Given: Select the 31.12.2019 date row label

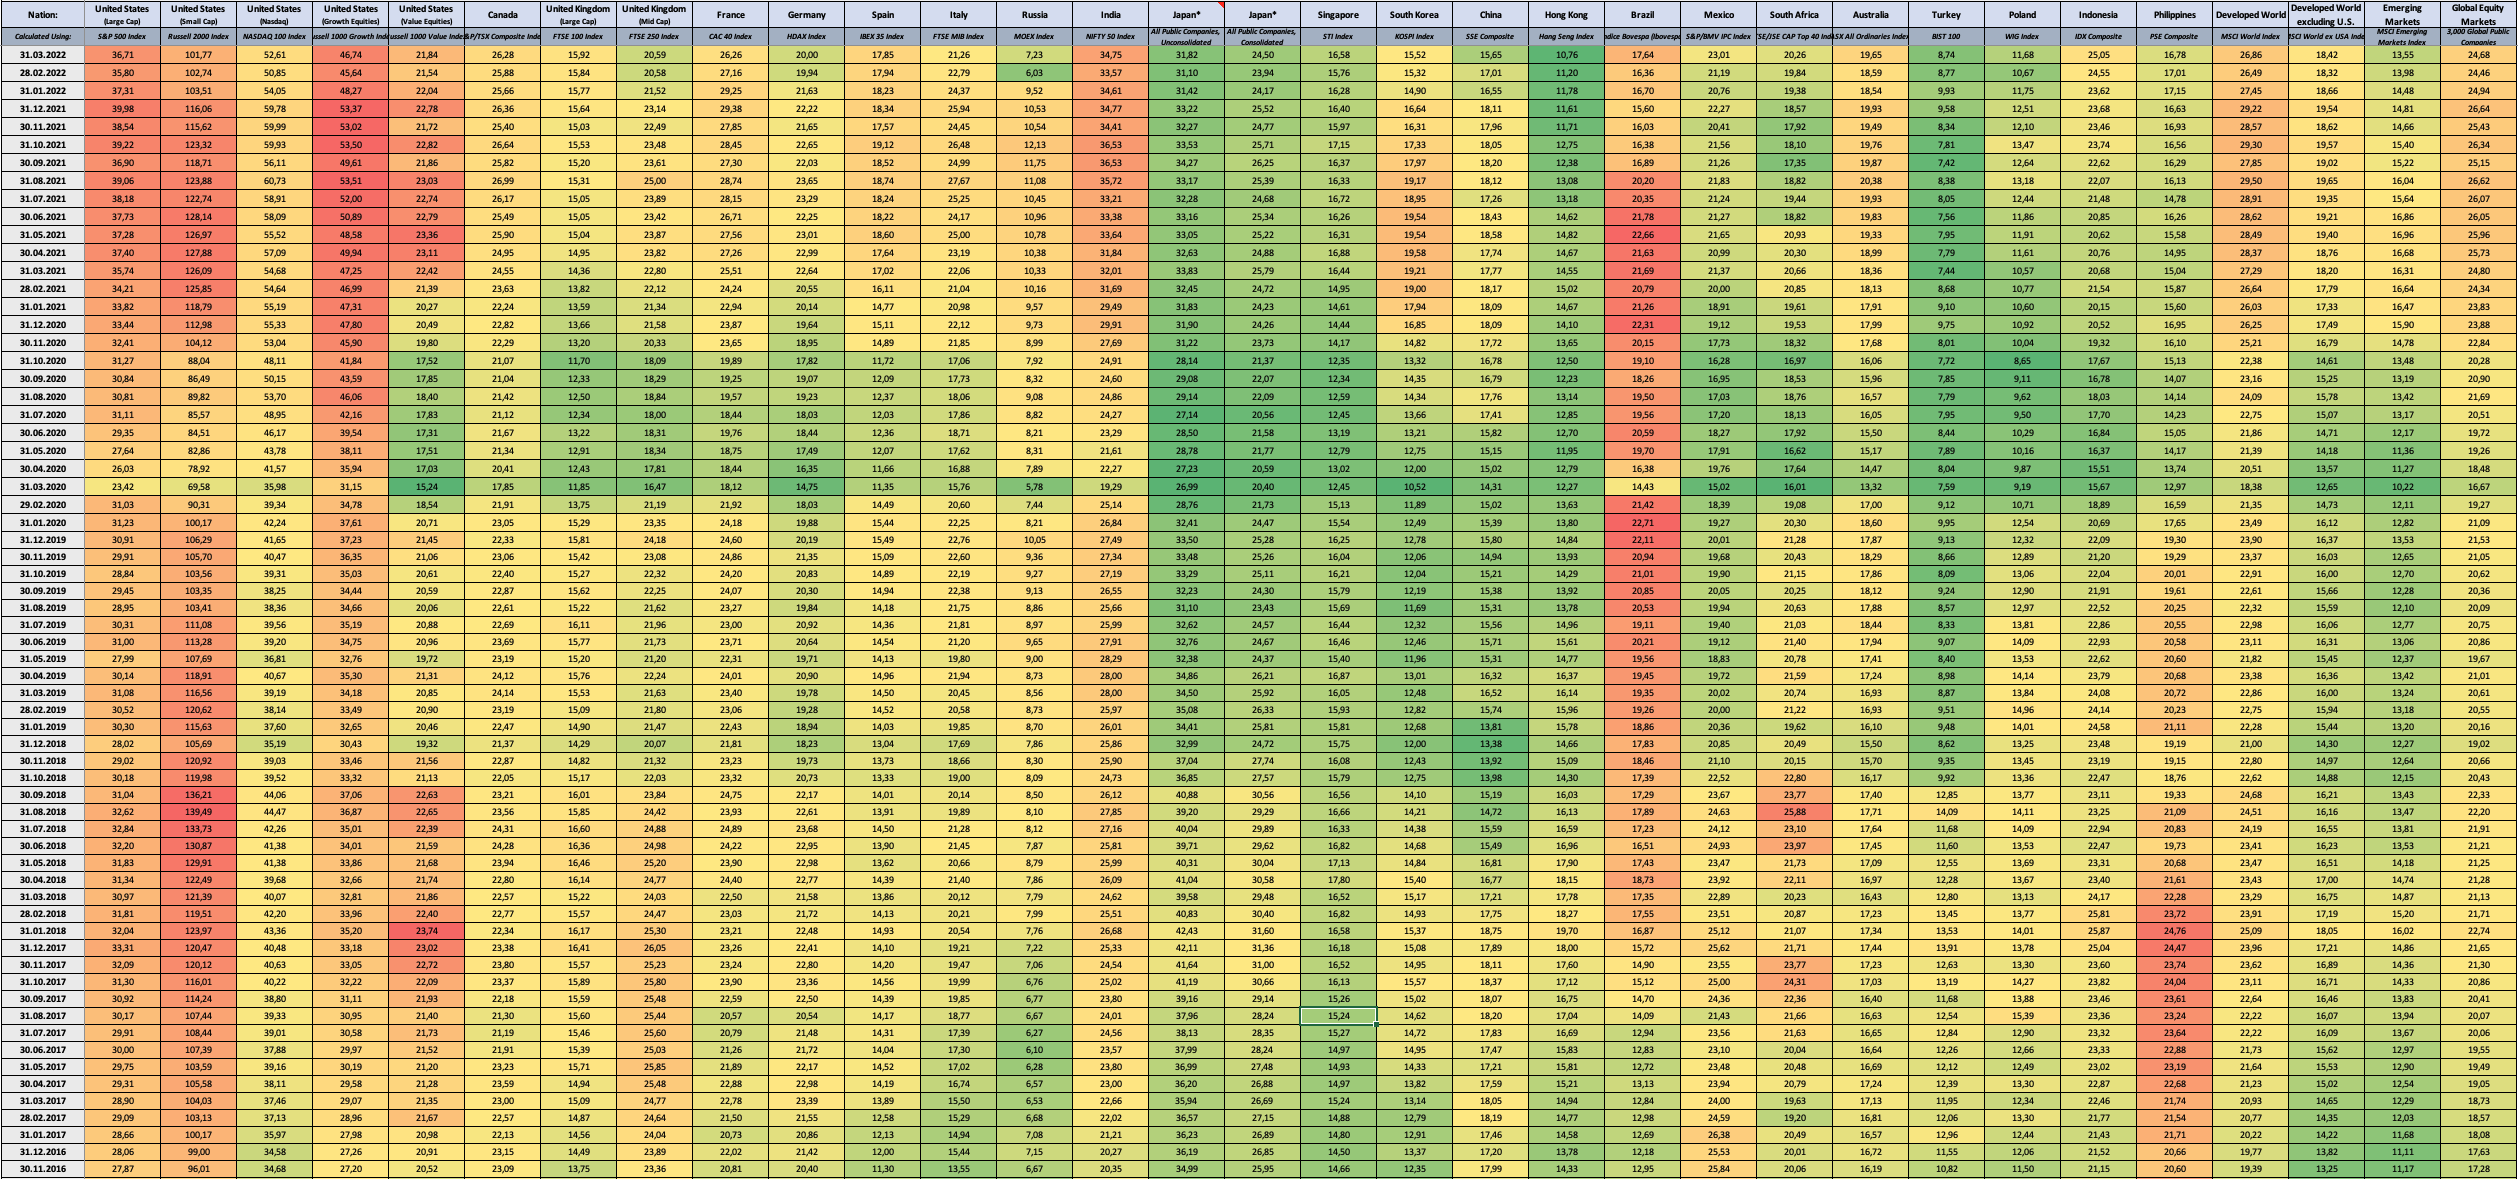Looking at the screenshot, I should tap(42, 540).
